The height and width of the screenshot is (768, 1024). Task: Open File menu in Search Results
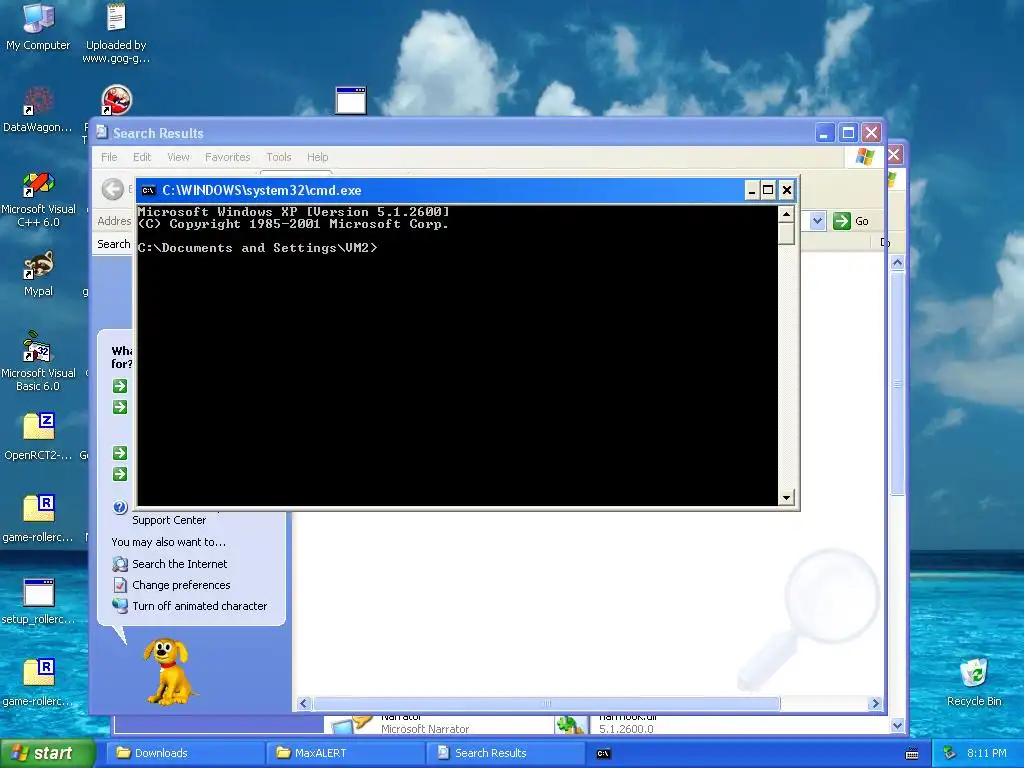pos(109,157)
